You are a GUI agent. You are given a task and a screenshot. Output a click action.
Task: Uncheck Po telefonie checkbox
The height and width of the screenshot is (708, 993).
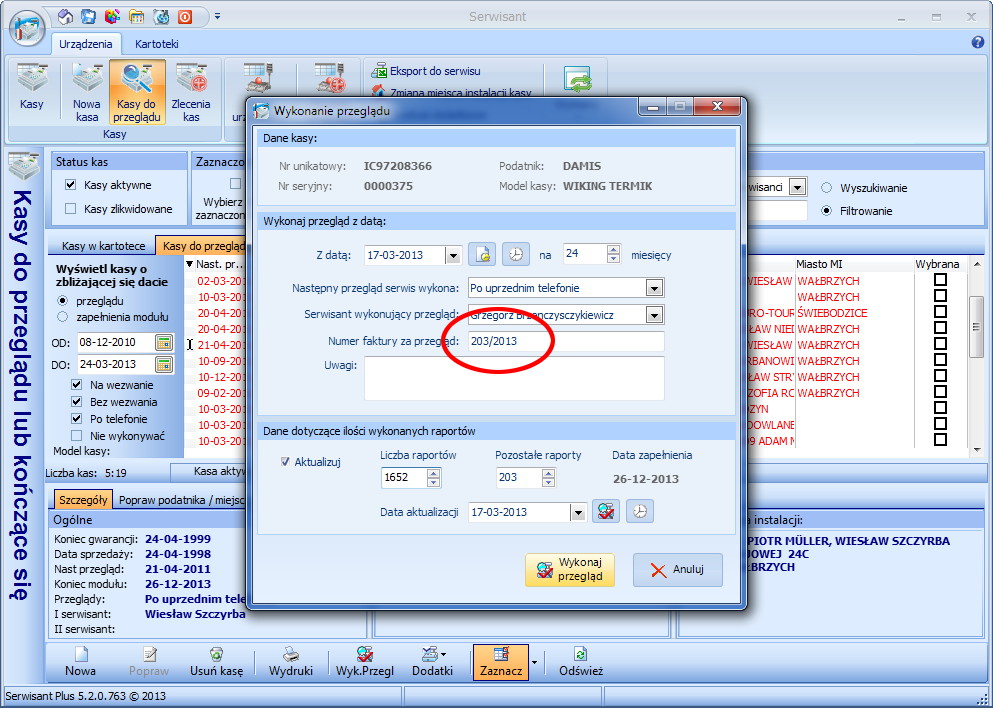[x=77, y=419]
